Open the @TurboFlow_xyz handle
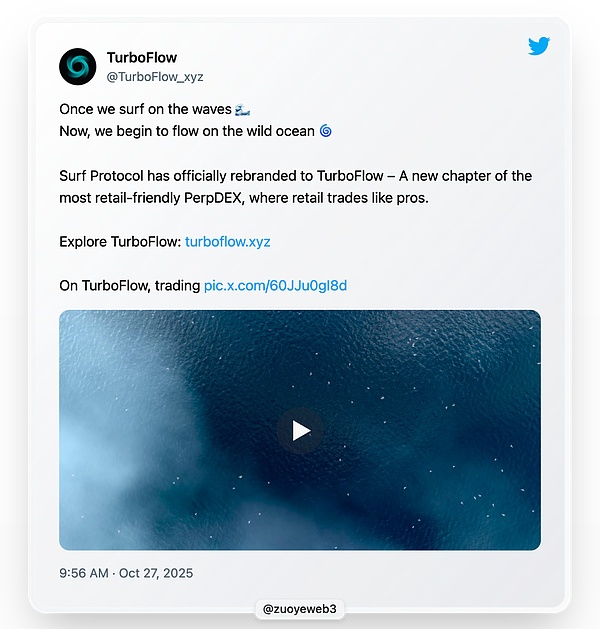600x629 pixels. tap(155, 76)
